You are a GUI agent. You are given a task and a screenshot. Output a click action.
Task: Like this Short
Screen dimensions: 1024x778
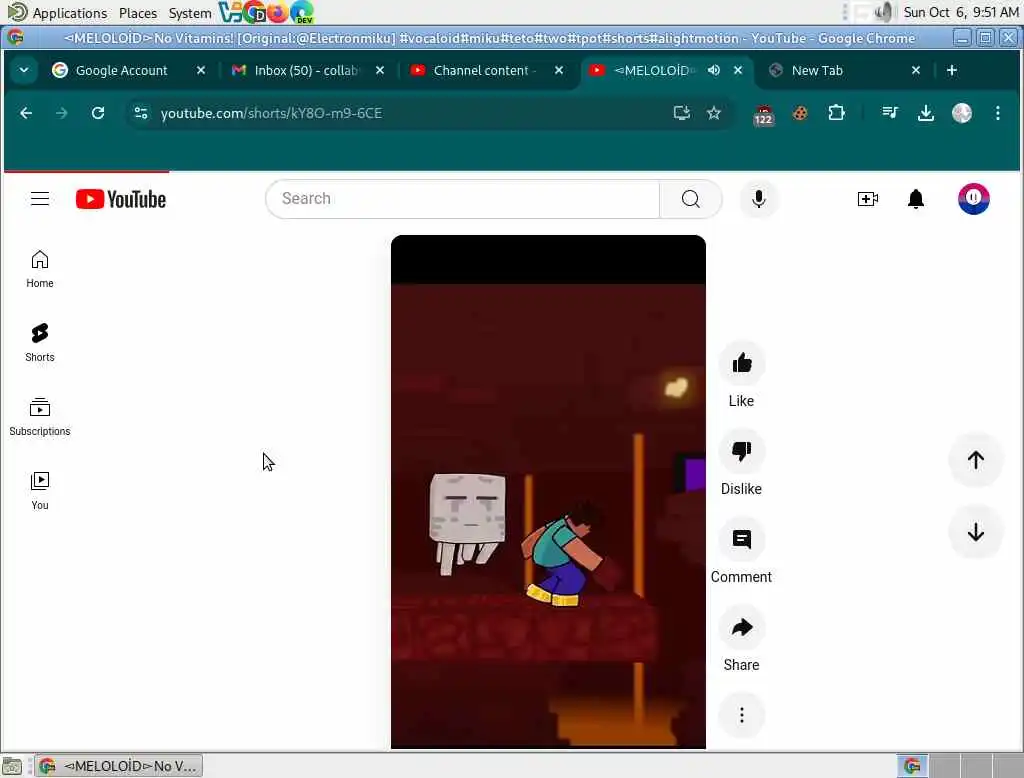pyautogui.click(x=741, y=363)
